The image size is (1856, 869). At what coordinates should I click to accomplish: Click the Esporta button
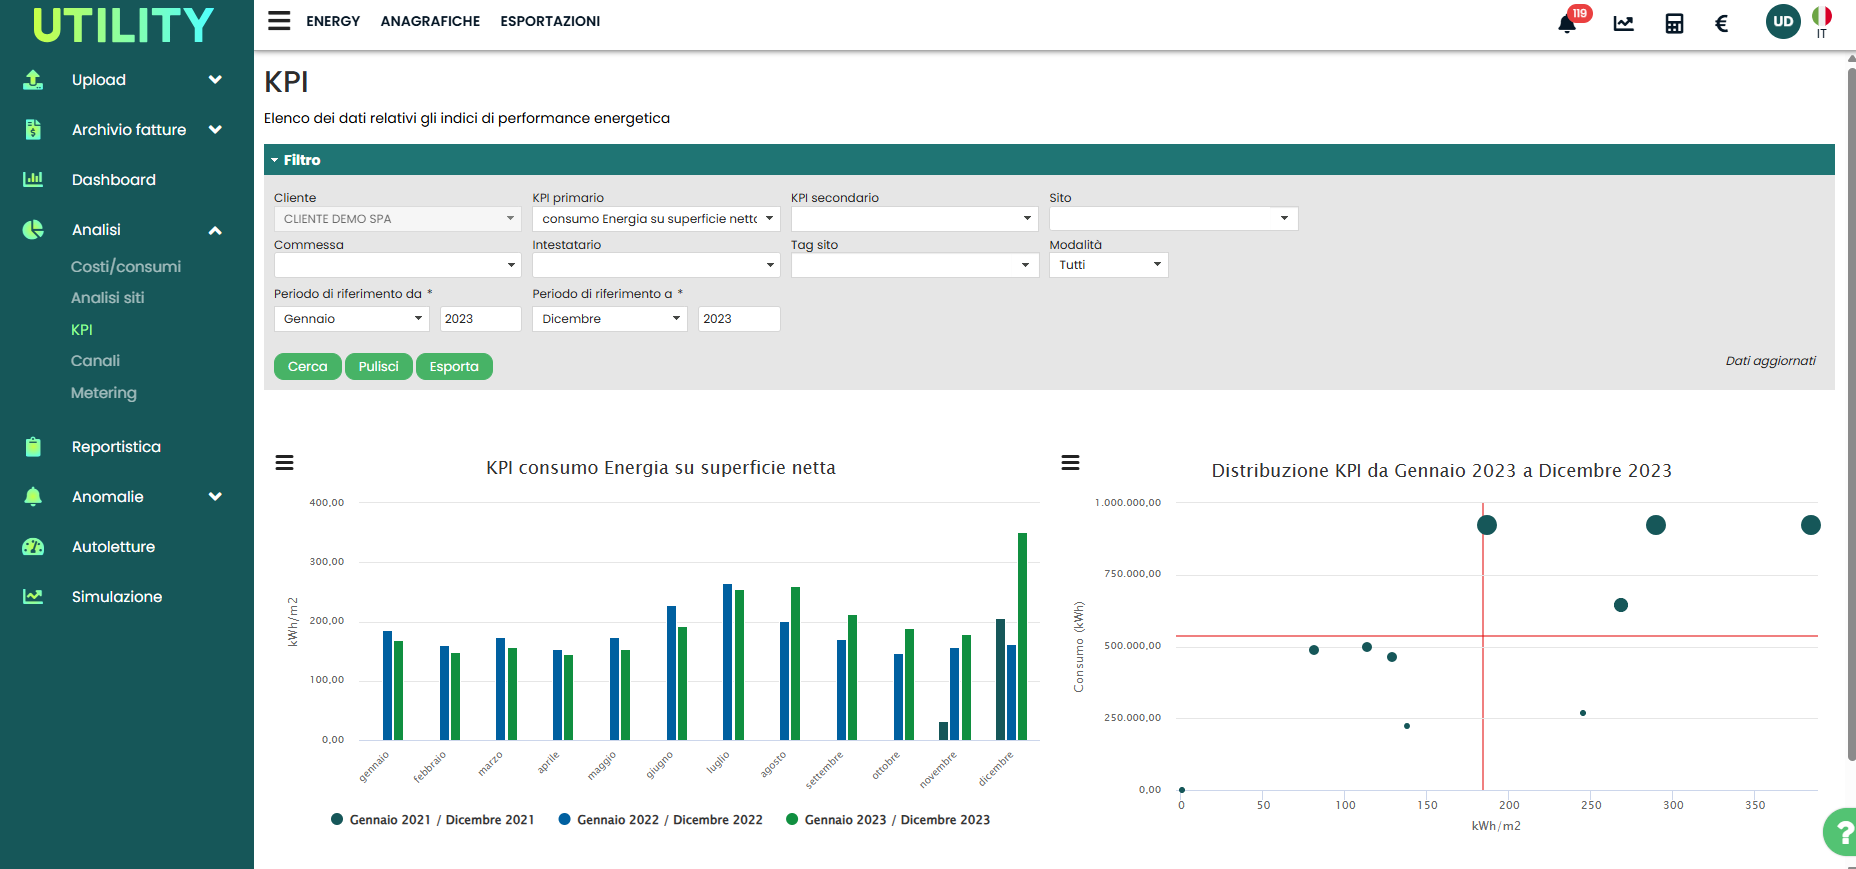[454, 367]
